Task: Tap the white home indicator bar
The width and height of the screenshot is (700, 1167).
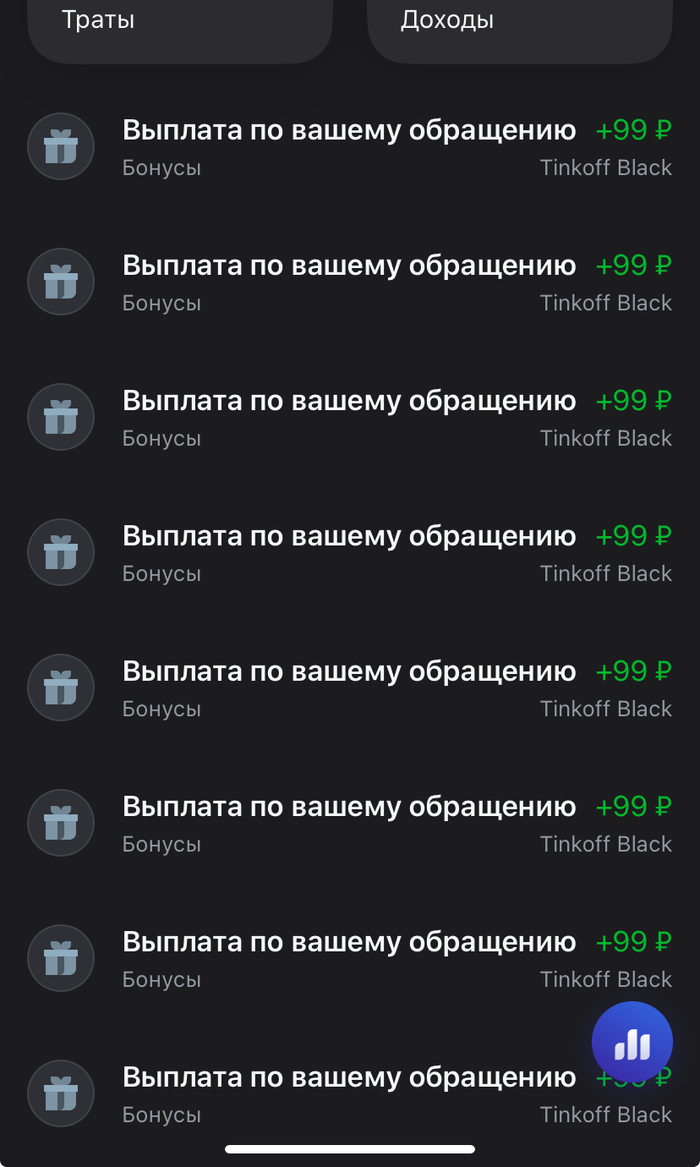Action: point(350,1149)
